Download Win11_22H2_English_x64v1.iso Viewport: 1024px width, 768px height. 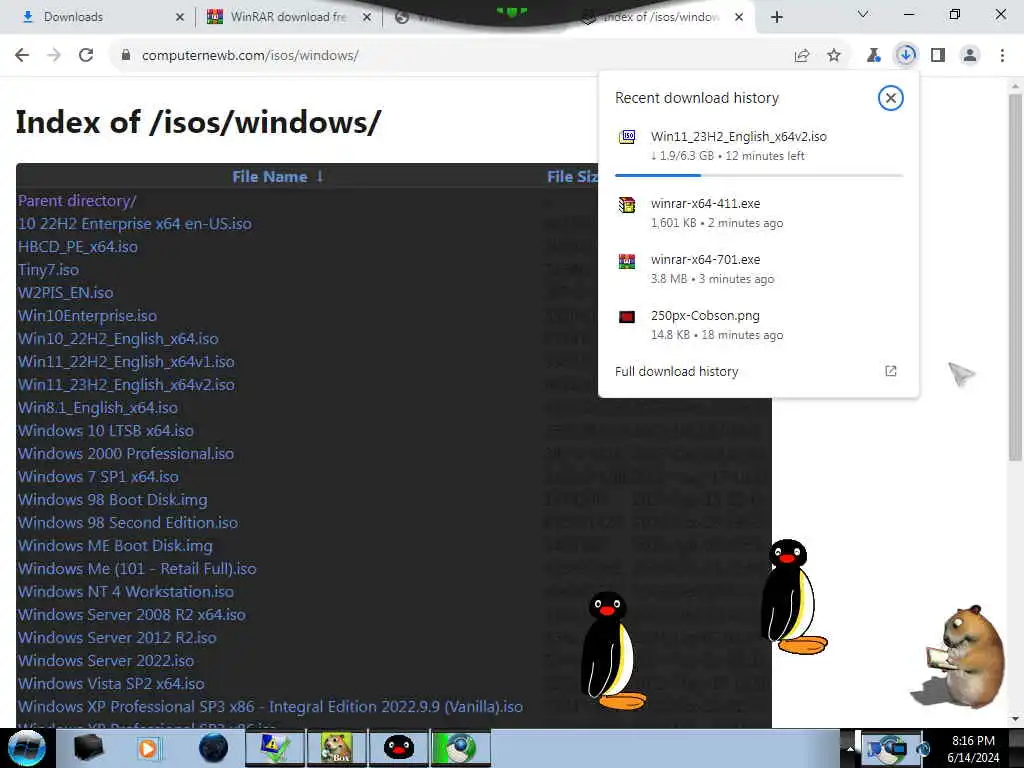coord(126,362)
